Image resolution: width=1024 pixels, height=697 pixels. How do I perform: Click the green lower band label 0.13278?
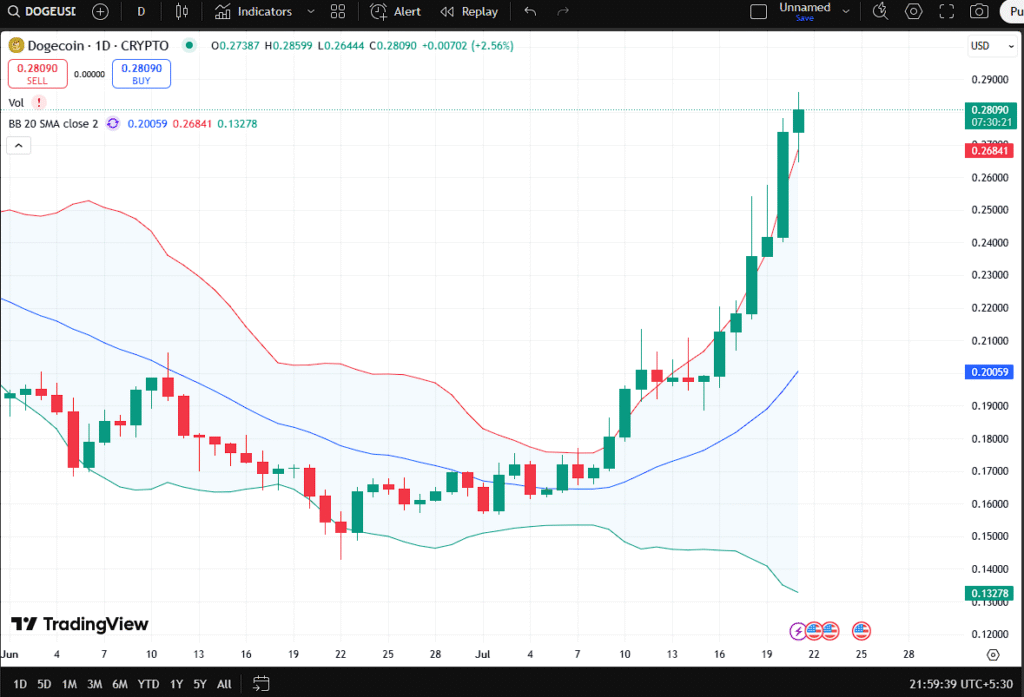click(x=990, y=593)
